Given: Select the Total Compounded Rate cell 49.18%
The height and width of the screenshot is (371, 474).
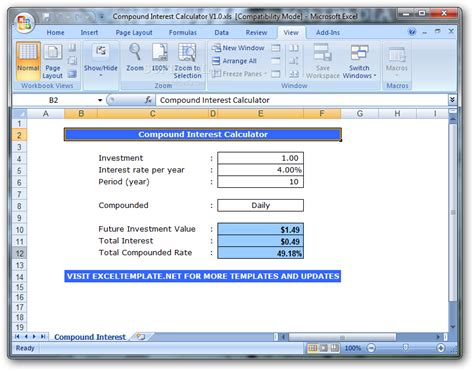Looking at the screenshot, I should (x=260, y=253).
